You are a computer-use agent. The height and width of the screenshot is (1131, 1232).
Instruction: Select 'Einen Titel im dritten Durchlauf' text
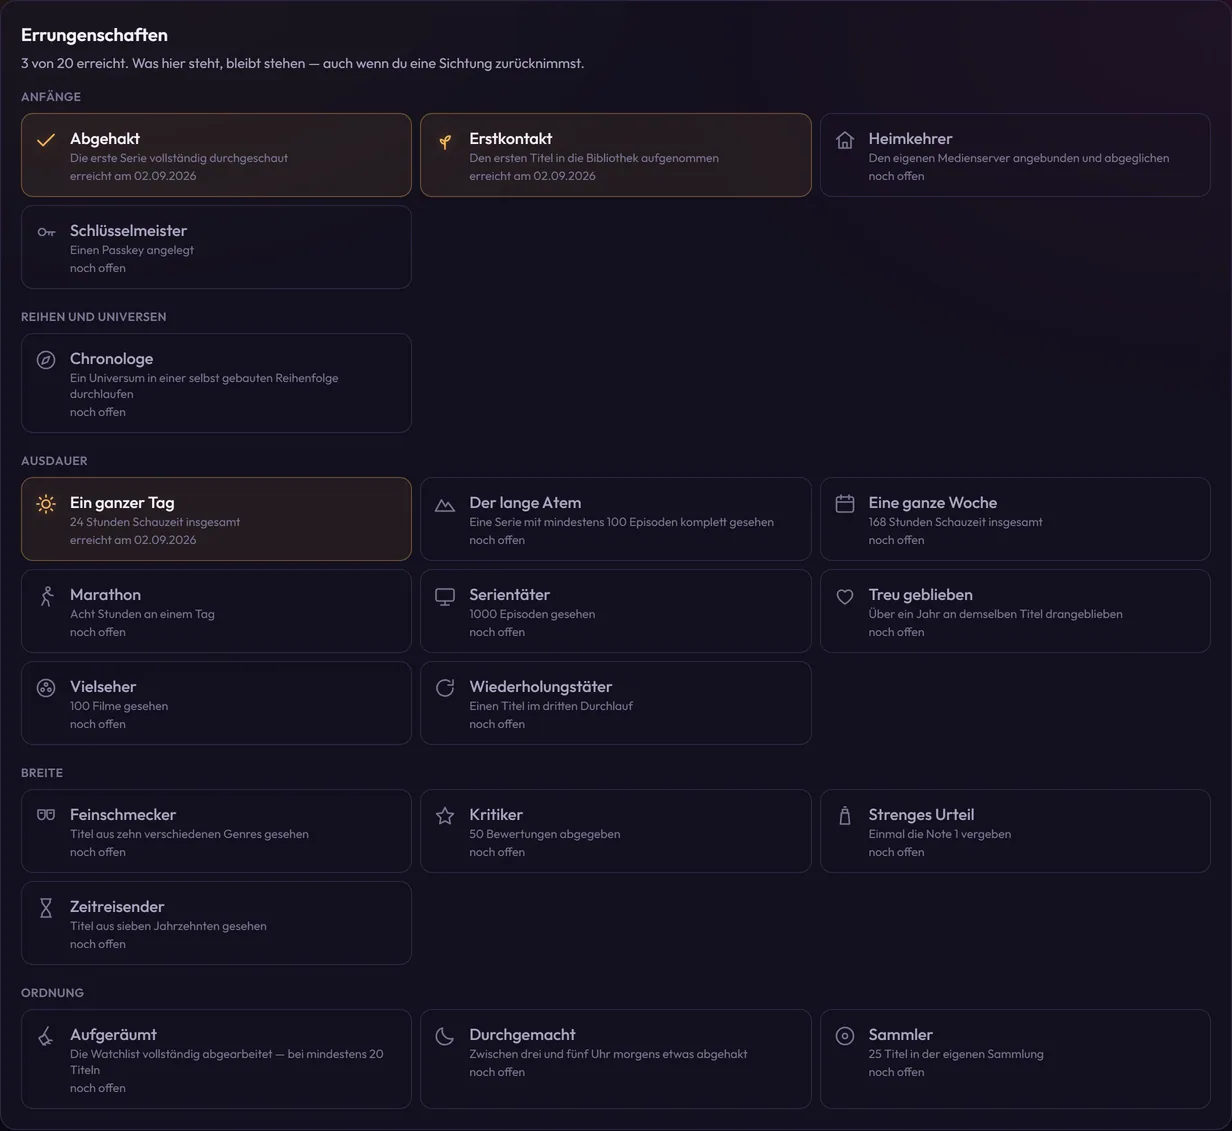click(x=551, y=706)
